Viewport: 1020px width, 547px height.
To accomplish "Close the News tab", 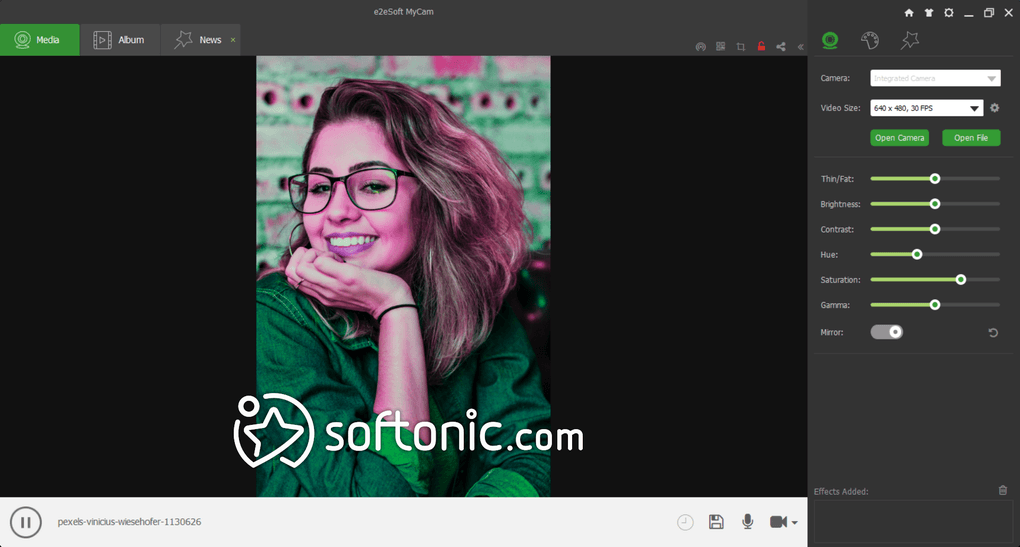I will click(x=233, y=40).
